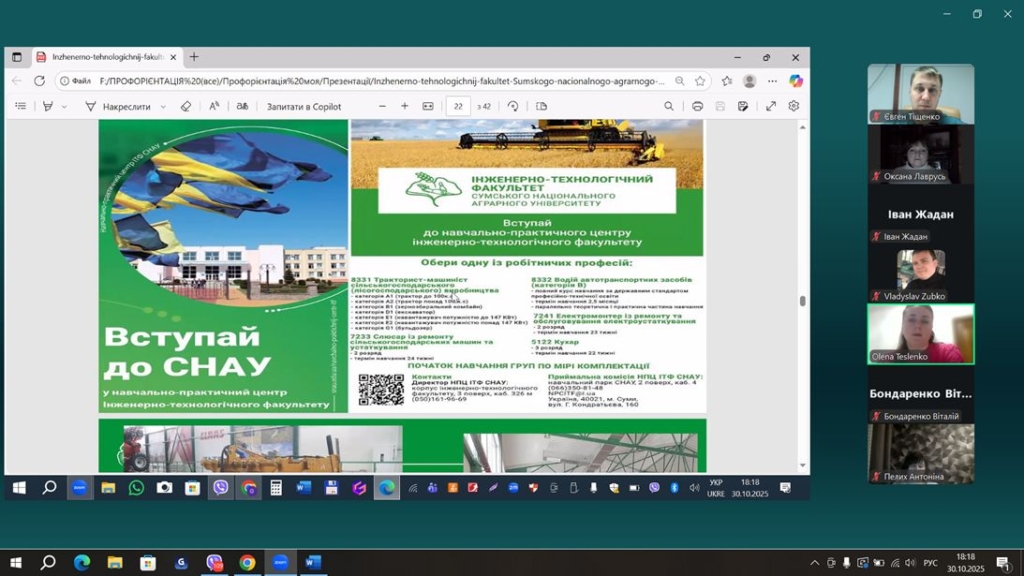Expand the highlight tool dropdown arrow

click(64, 106)
